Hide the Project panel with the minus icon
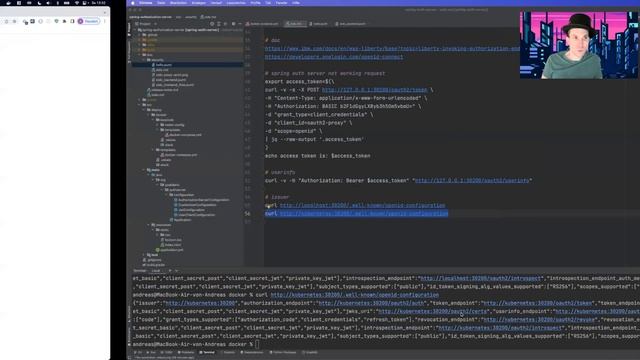This screenshot has width=640, height=360. coord(240,24)
